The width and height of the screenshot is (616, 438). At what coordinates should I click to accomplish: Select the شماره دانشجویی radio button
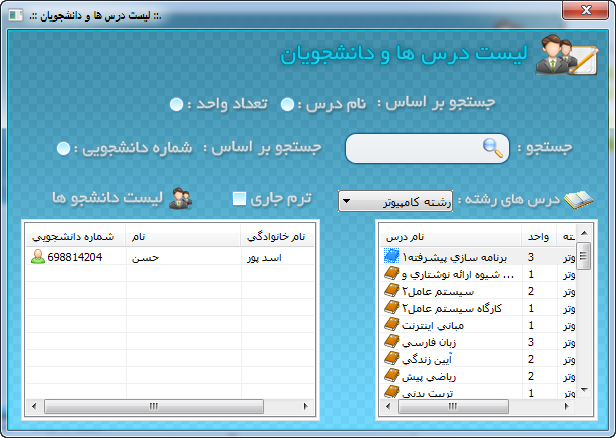click(63, 148)
